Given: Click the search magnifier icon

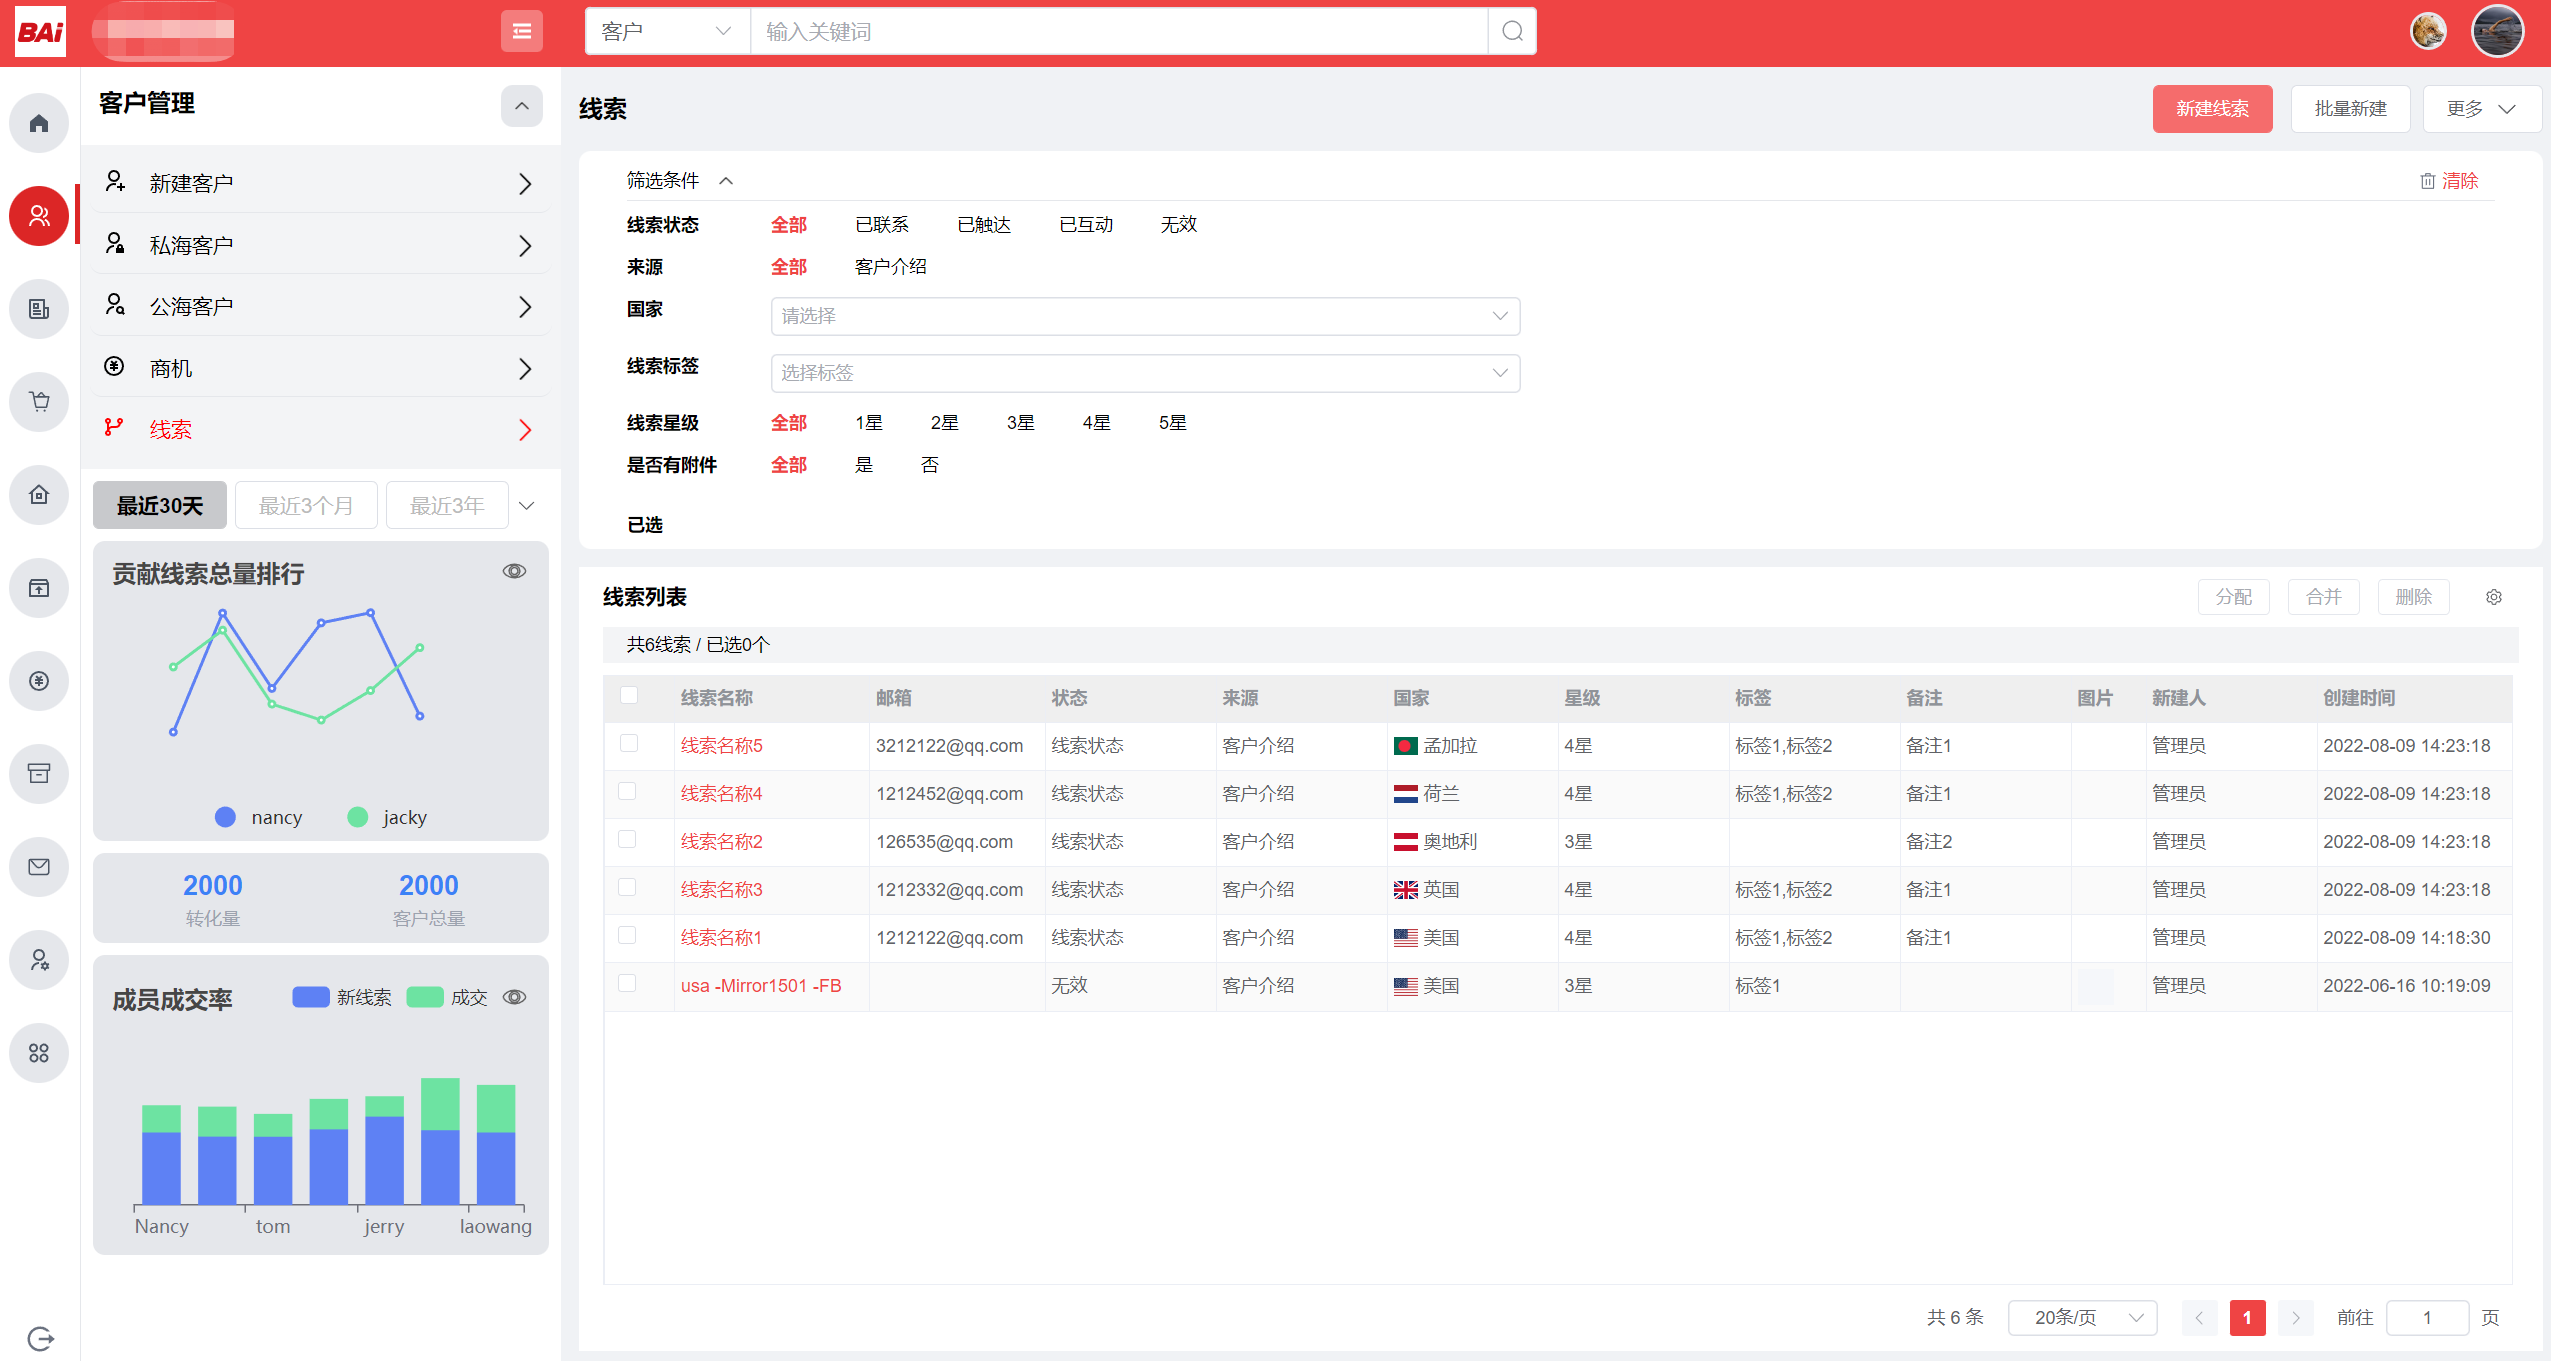Looking at the screenshot, I should coord(1512,31).
